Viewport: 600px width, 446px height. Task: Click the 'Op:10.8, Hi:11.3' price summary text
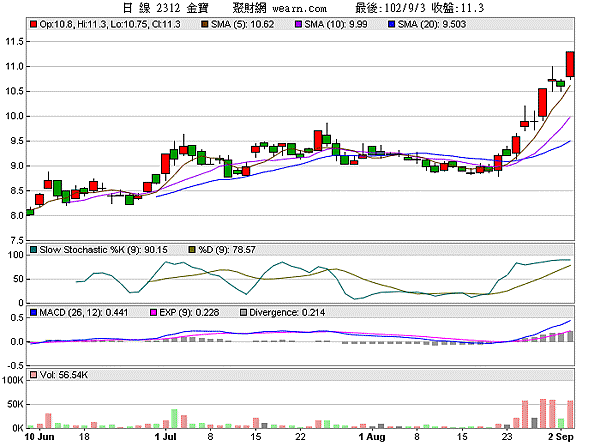click(x=73, y=24)
